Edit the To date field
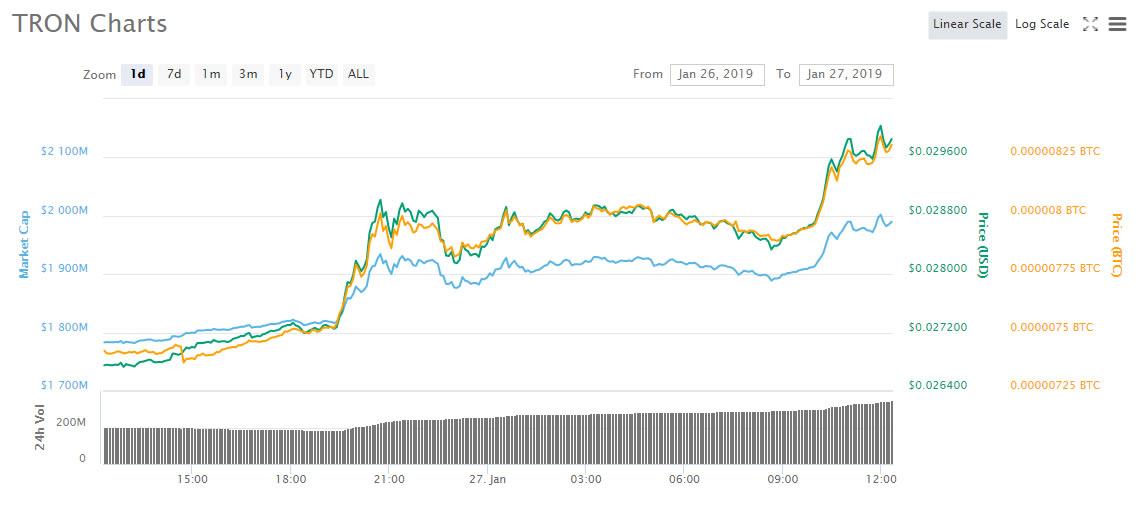The height and width of the screenshot is (505, 1138). (846, 75)
